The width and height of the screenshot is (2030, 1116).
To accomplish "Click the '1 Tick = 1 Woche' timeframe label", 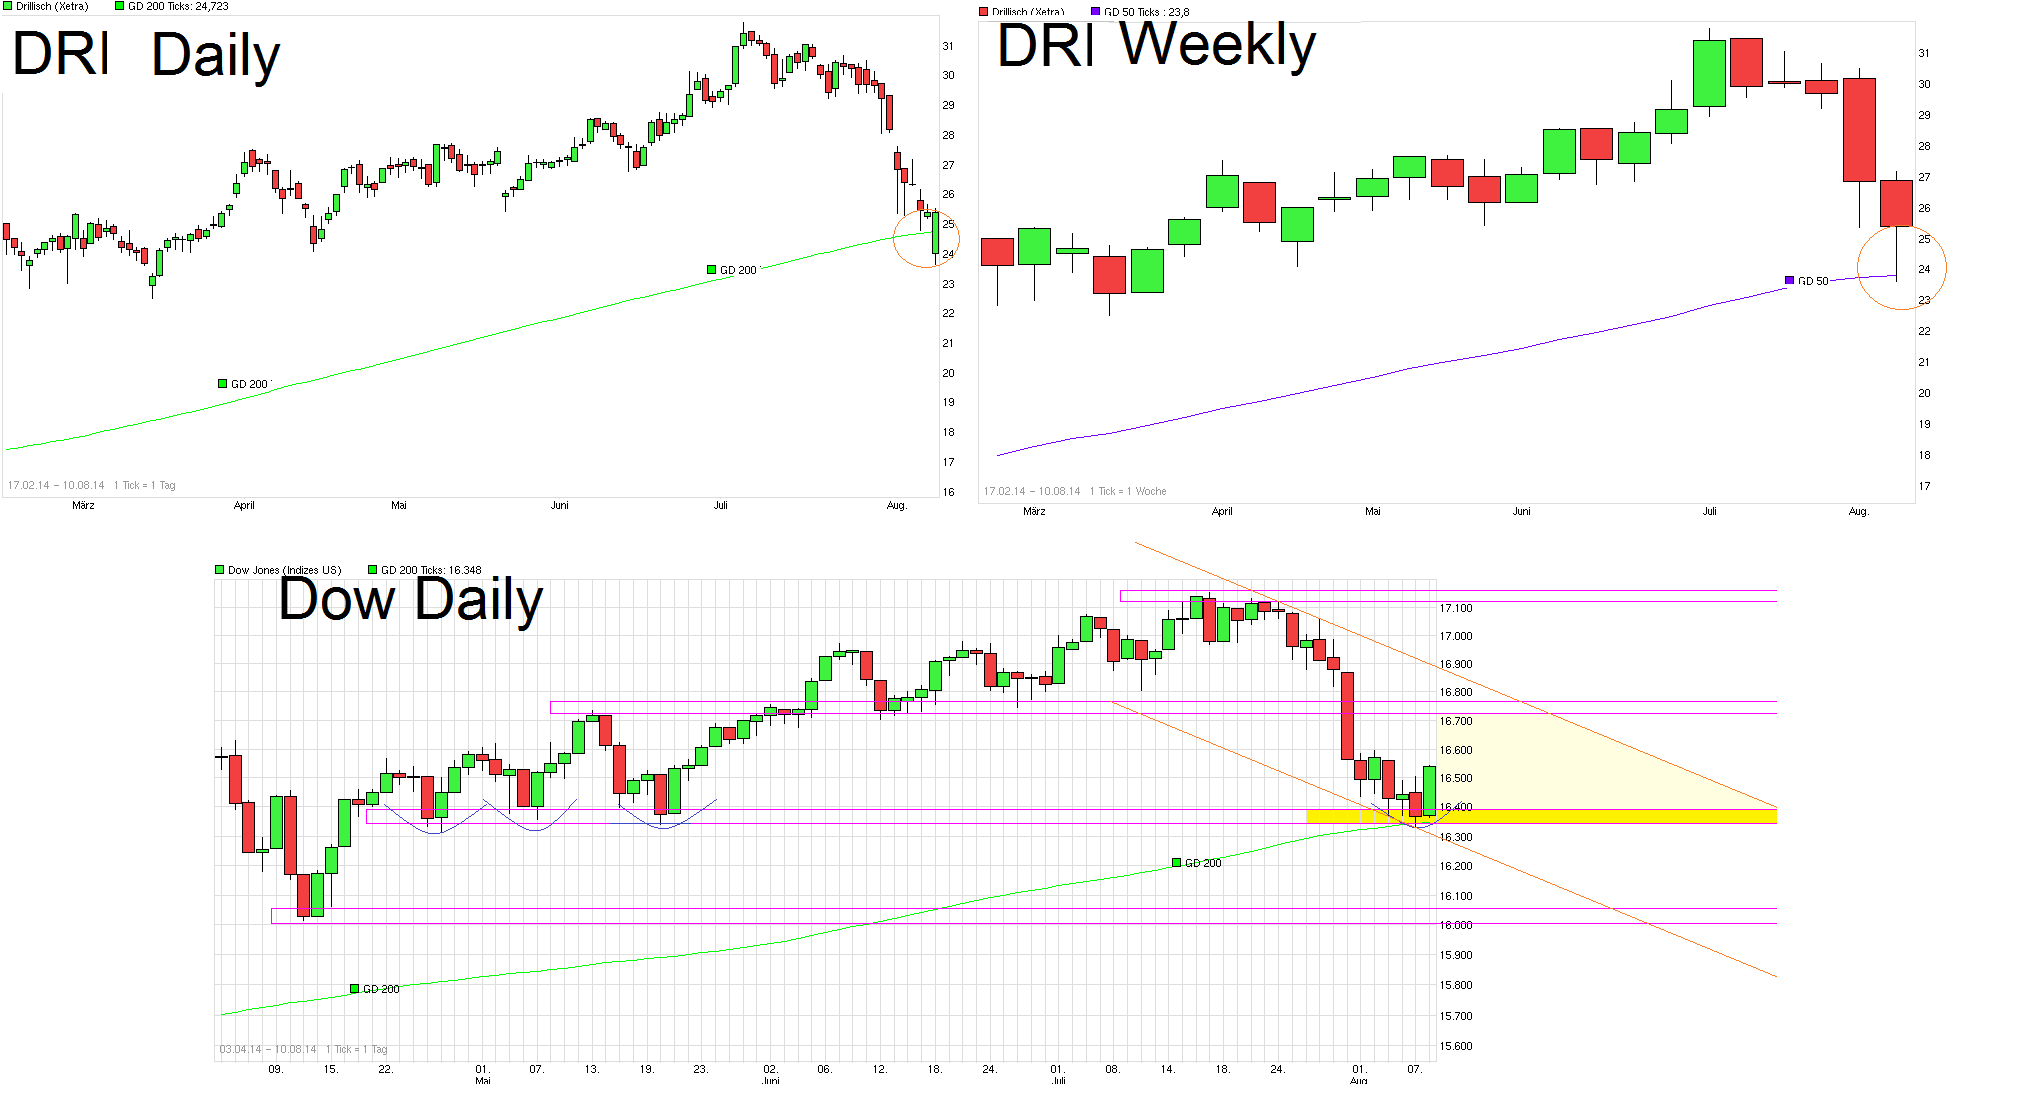I will click(1128, 491).
